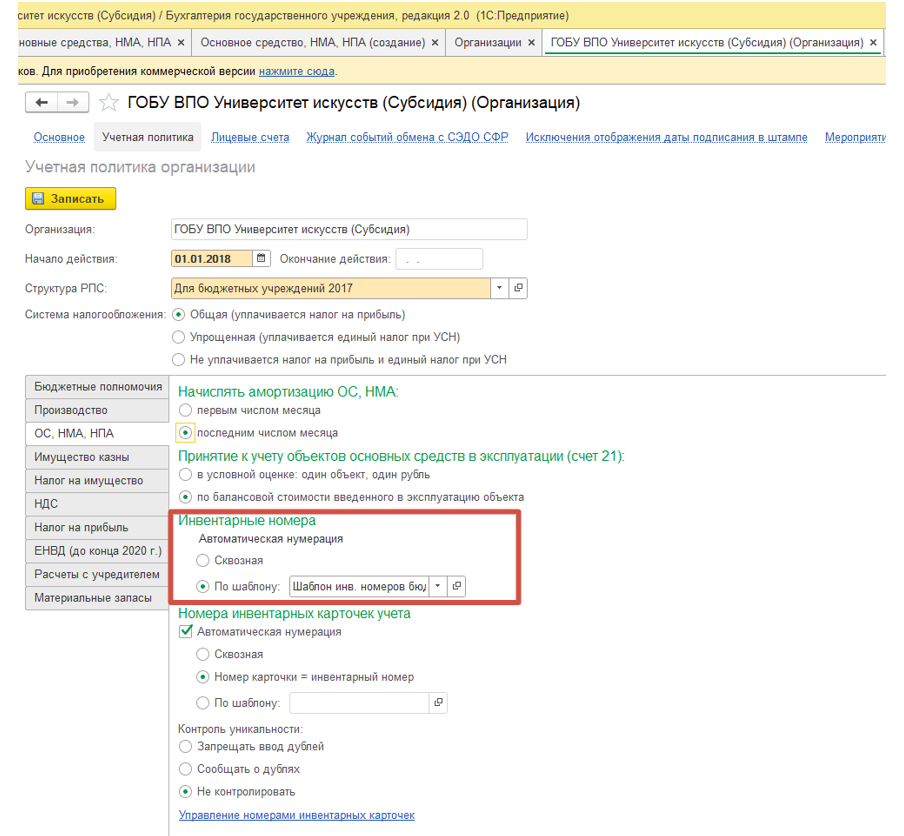Go back with the left arrow button

(x=42, y=103)
